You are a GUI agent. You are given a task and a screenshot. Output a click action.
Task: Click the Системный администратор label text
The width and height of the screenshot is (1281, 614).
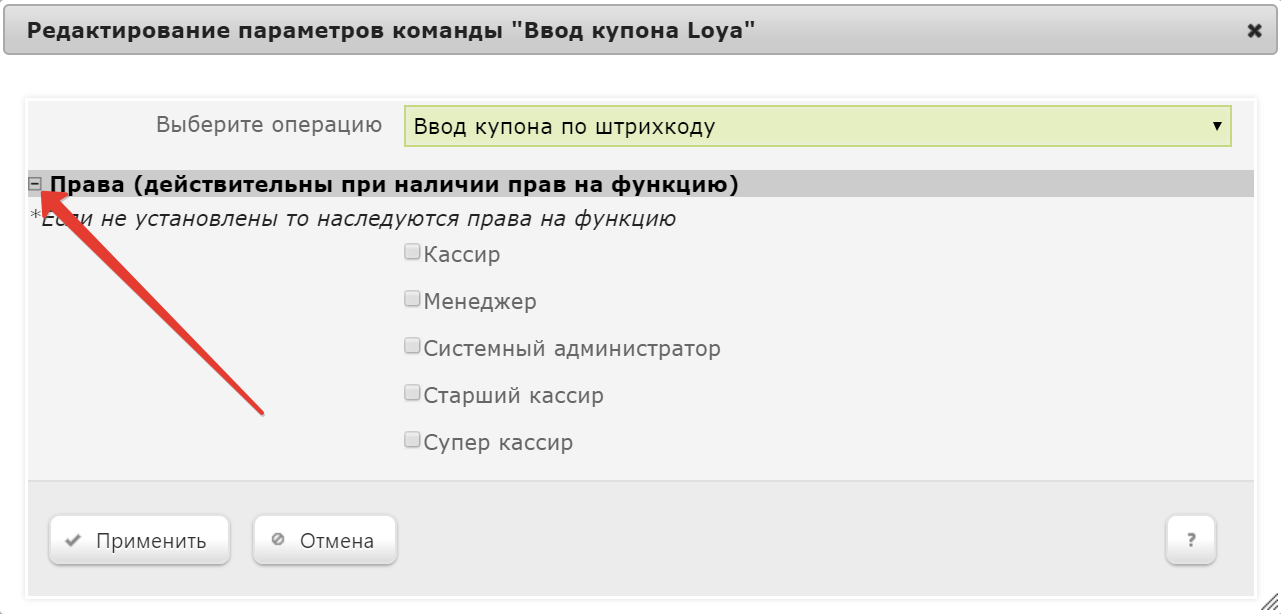pos(572,349)
